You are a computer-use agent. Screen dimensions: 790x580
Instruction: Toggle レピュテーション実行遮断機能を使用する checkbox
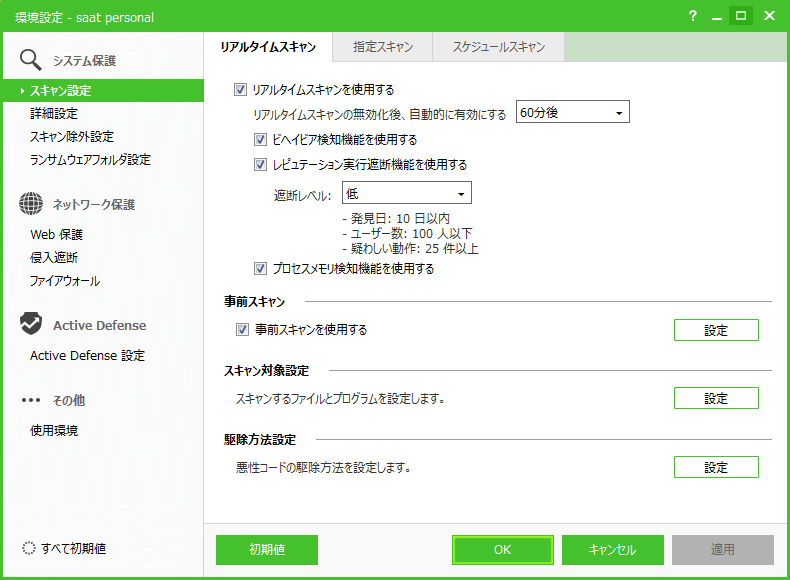click(x=260, y=165)
